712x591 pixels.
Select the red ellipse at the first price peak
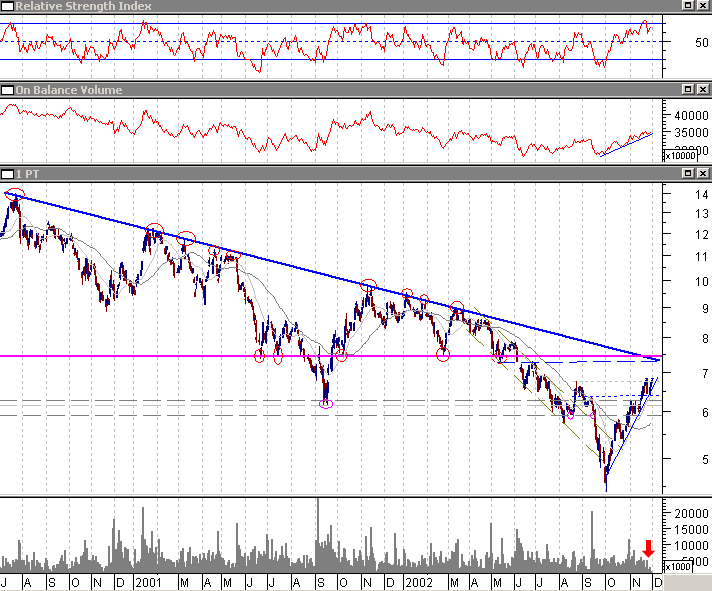[15, 194]
